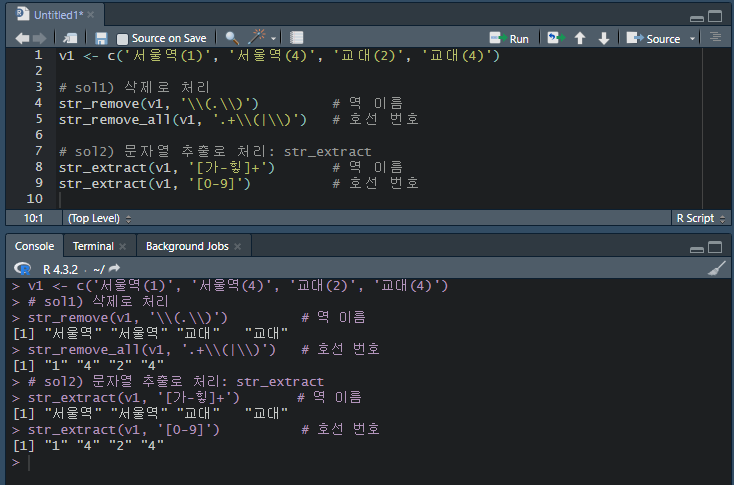This screenshot has width=734, height=485.
Task: Click the str_remove call on line 4
Action: (159, 103)
